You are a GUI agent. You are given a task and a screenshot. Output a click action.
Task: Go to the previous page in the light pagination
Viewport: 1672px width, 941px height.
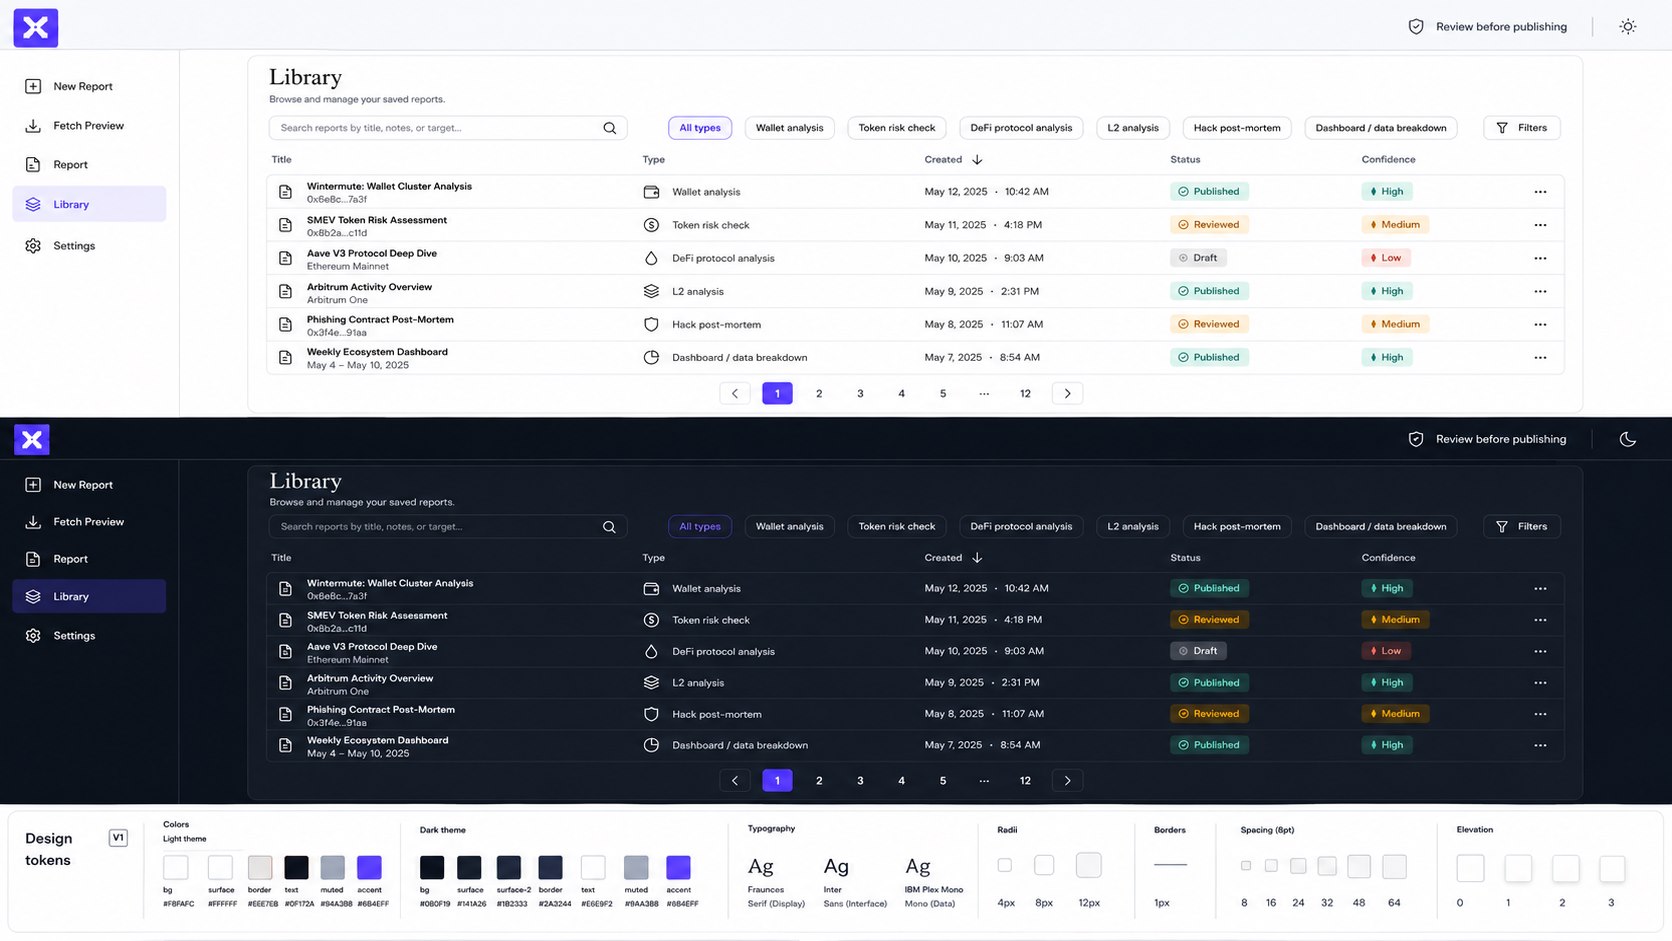(735, 394)
